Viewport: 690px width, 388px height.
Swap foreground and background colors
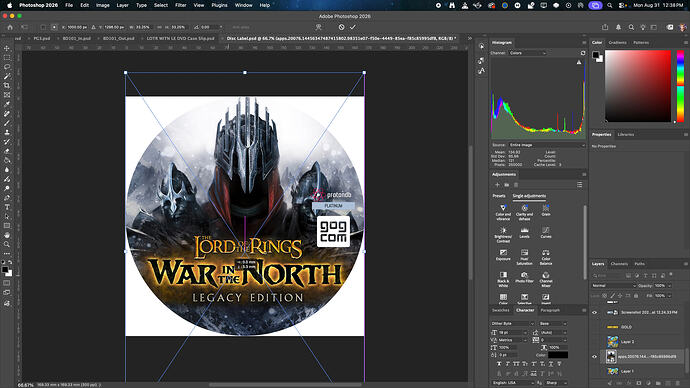coord(10,262)
